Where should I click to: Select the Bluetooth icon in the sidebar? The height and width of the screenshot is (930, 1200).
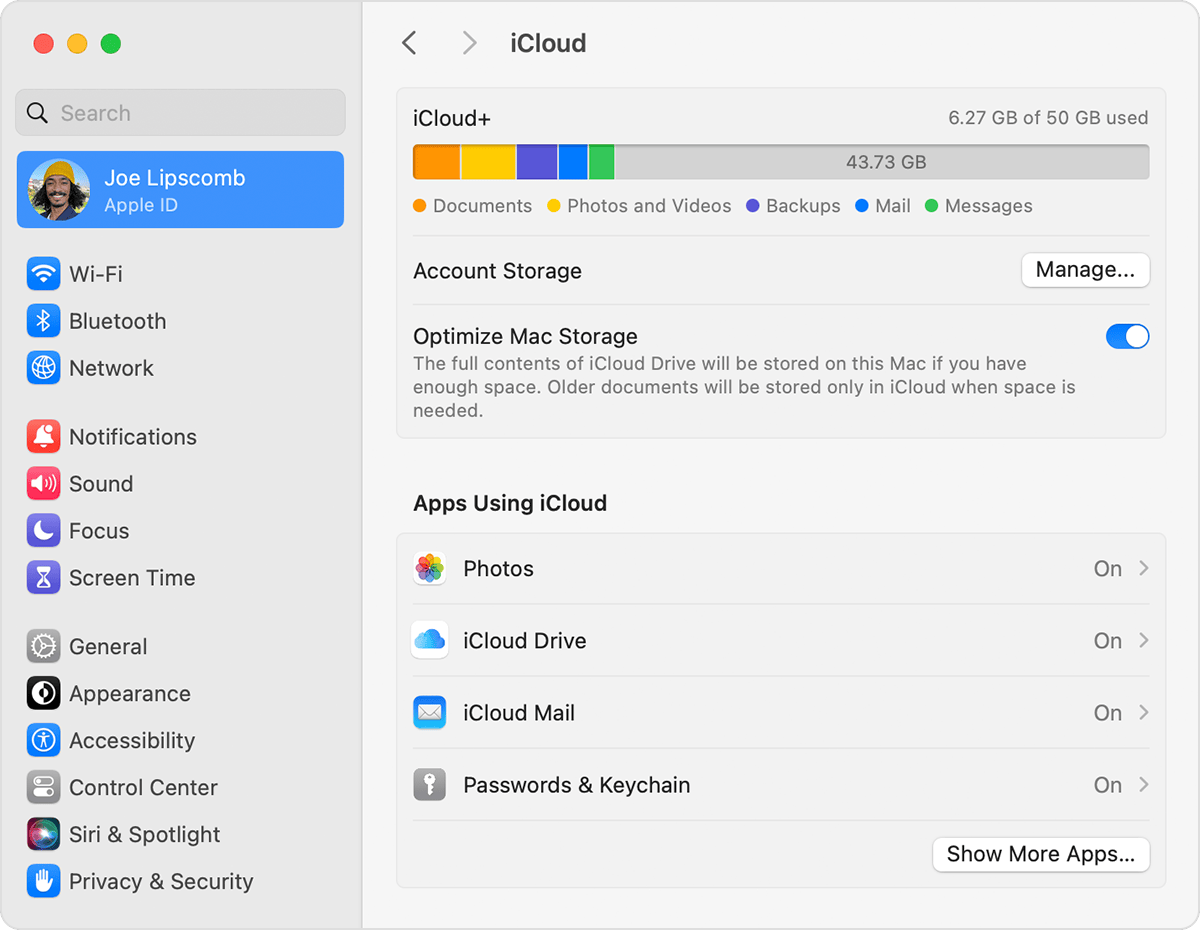44,320
